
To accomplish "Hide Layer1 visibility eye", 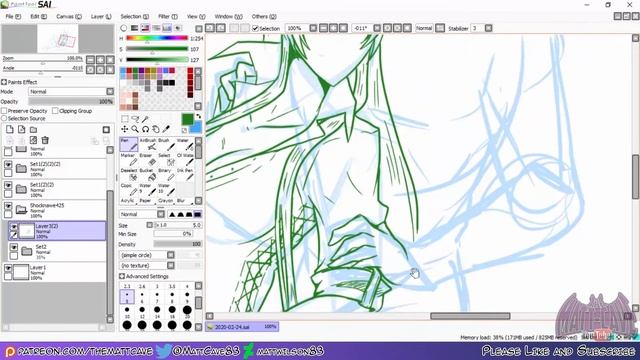I will [x=8, y=268].
